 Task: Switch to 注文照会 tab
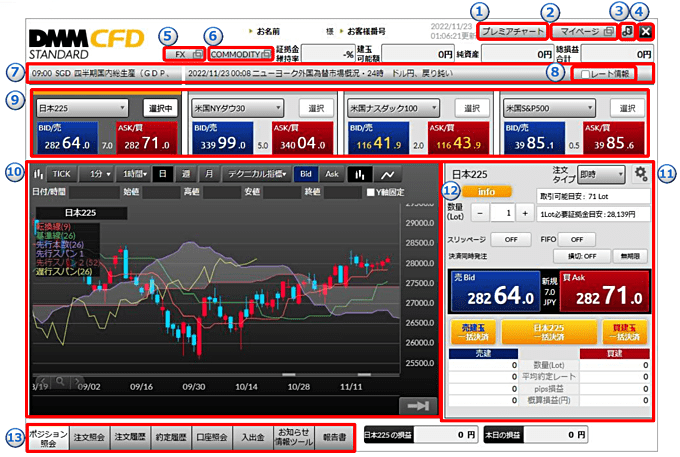coord(89,437)
